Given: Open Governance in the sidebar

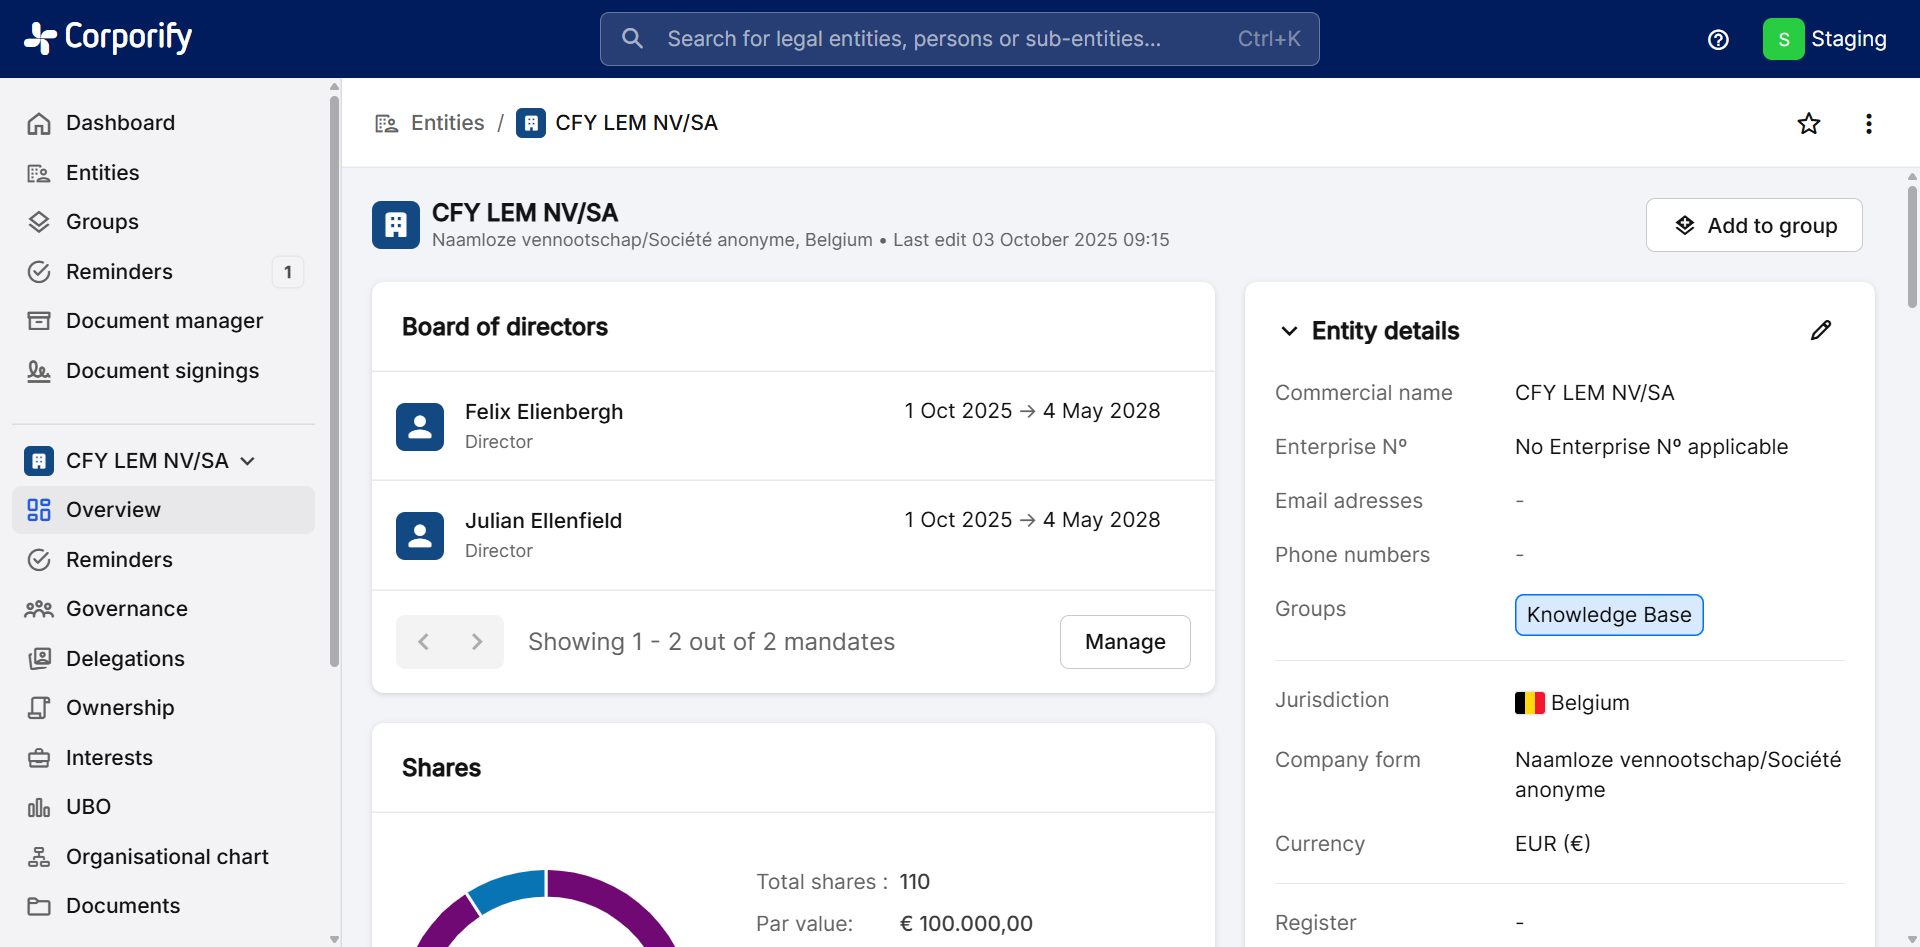Looking at the screenshot, I should click(x=126, y=609).
